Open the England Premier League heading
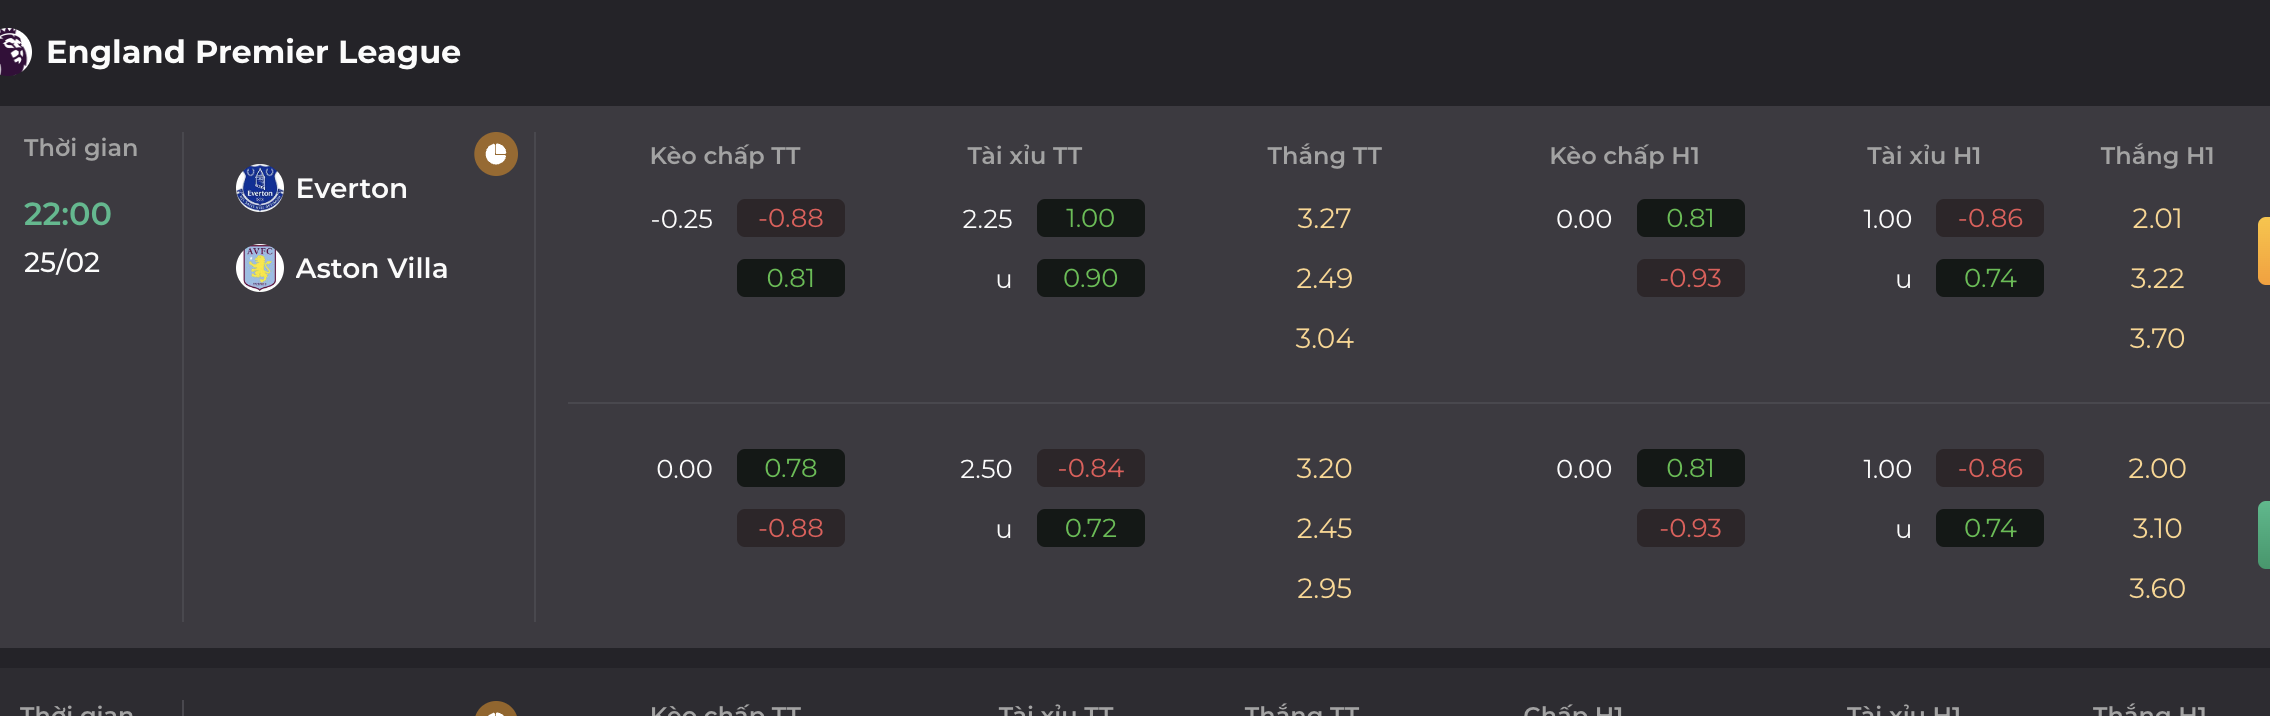 (x=253, y=52)
